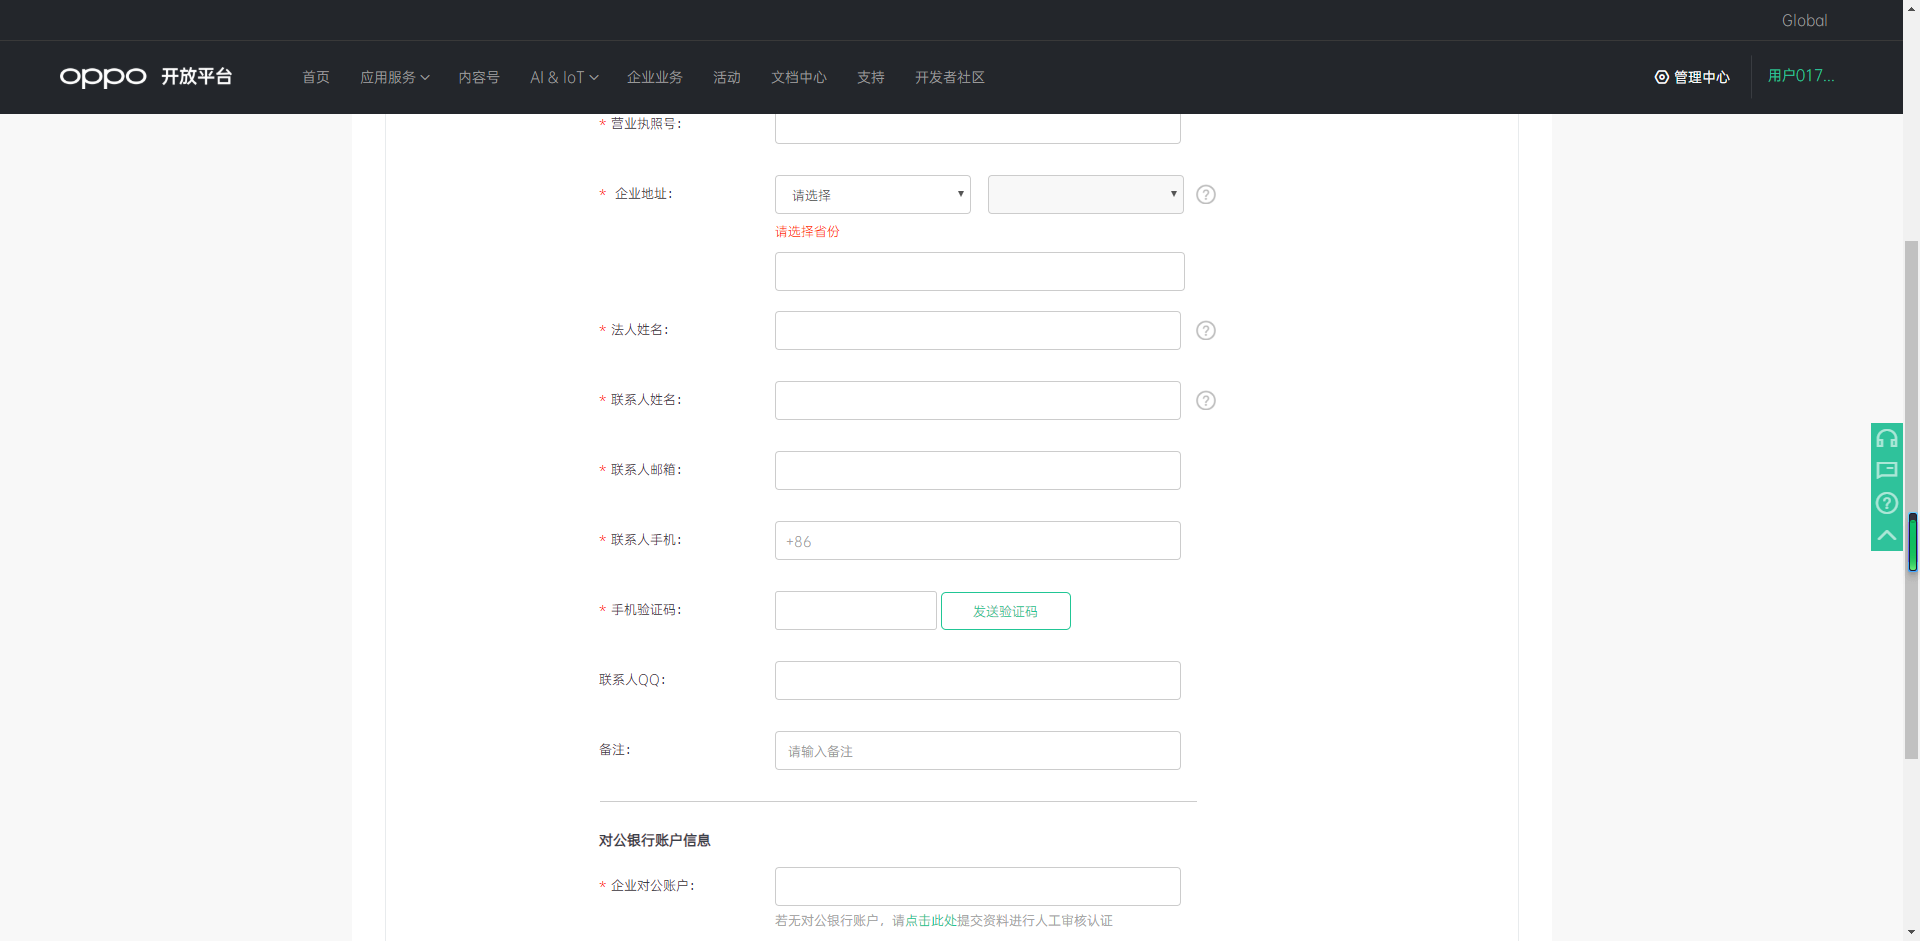1920x941 pixels.
Task: Open 开发者社区 navigation item
Action: point(950,77)
